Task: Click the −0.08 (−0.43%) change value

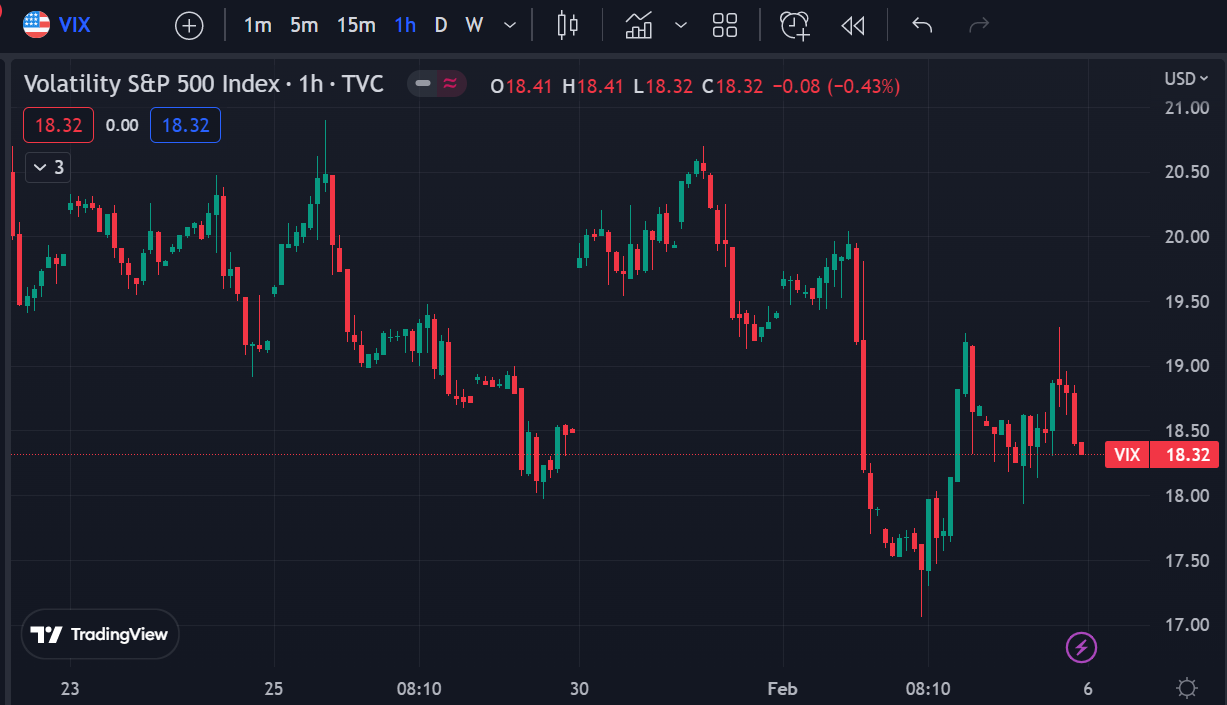Action: click(x=835, y=86)
